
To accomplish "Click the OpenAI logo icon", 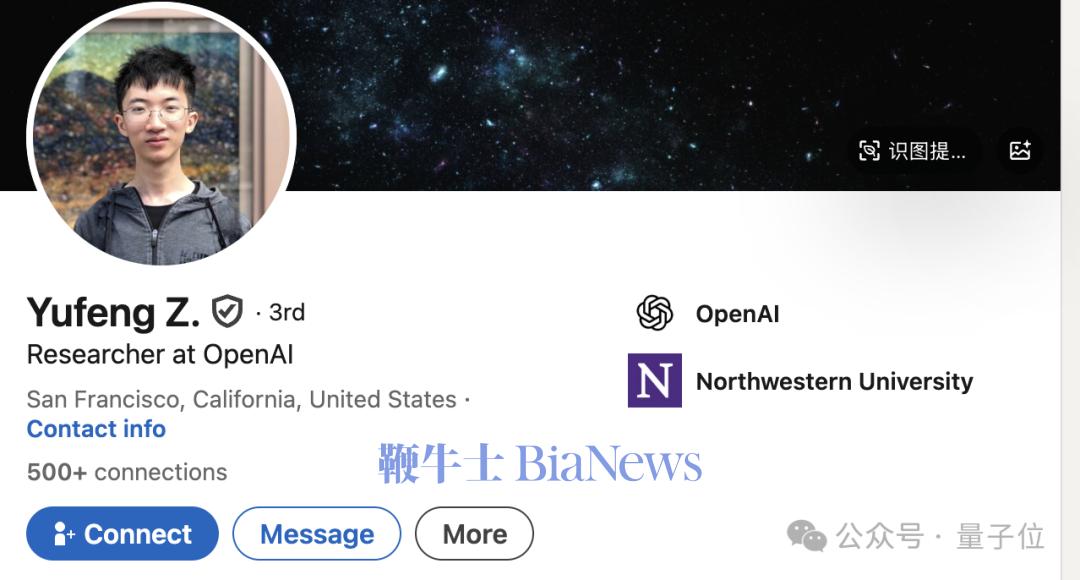I will [654, 313].
